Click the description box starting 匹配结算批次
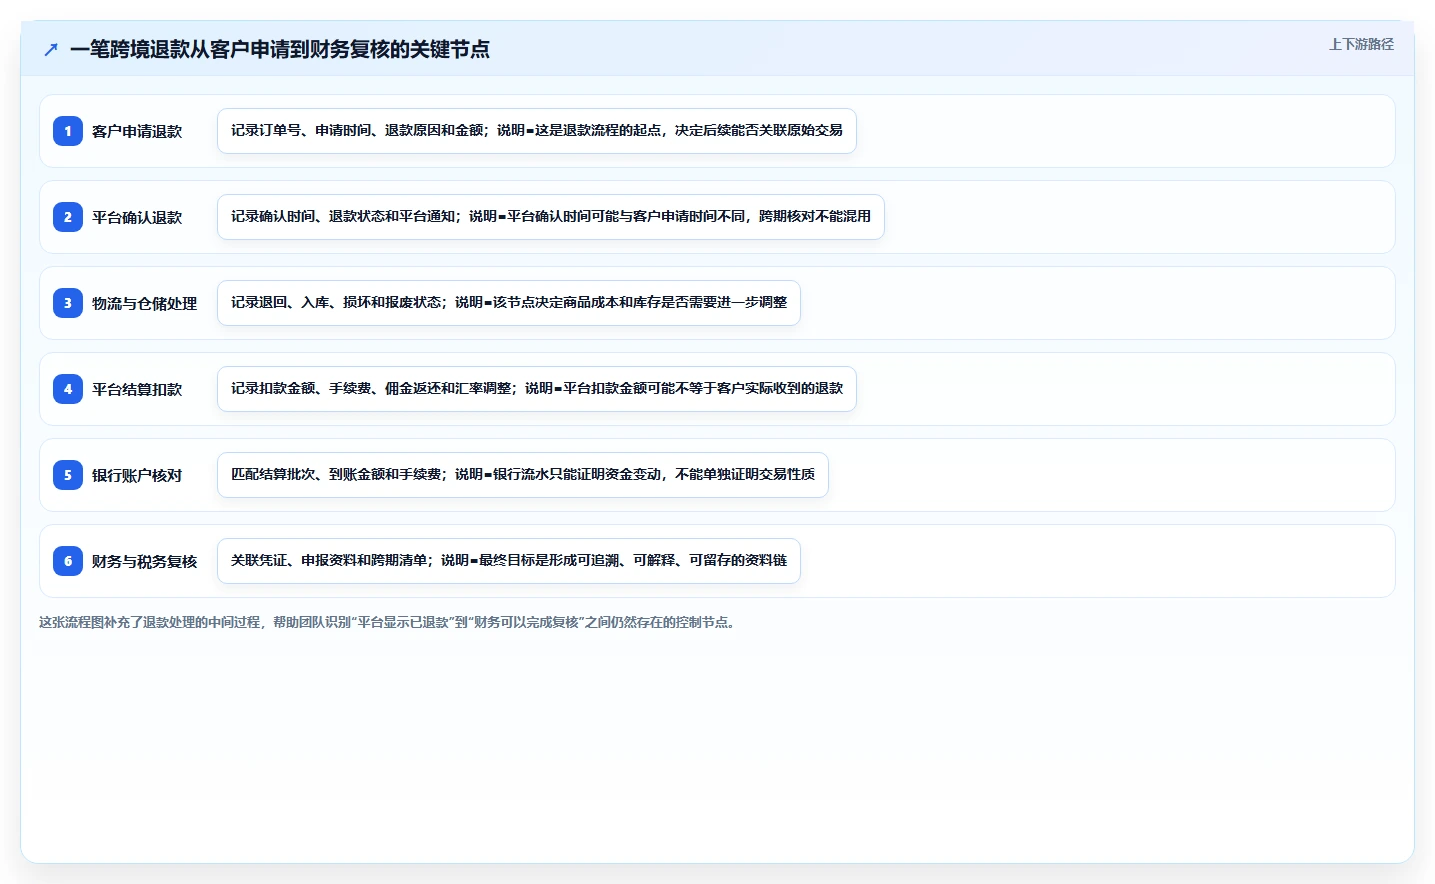1435x884 pixels. pyautogui.click(x=523, y=475)
